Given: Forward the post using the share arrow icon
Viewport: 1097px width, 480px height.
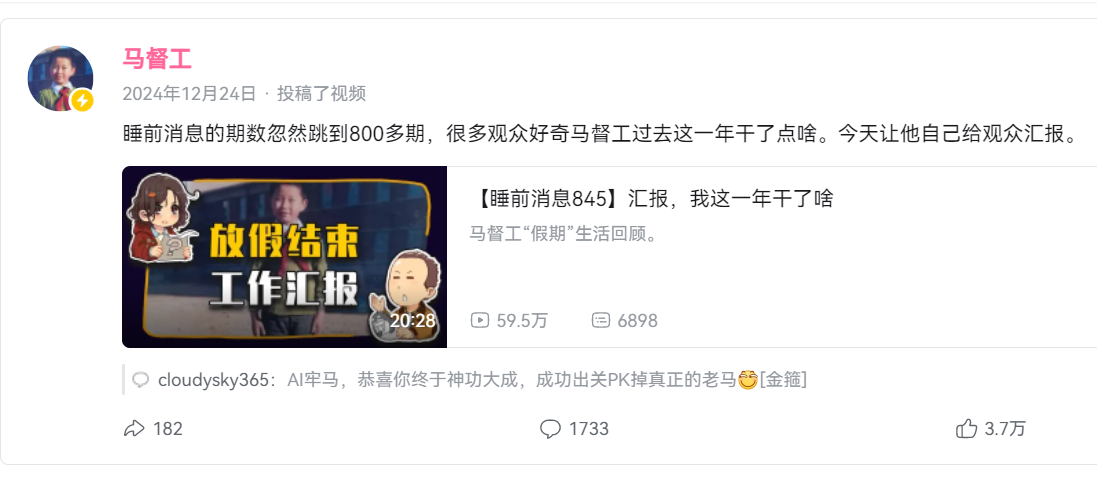Looking at the screenshot, I should point(134,428).
